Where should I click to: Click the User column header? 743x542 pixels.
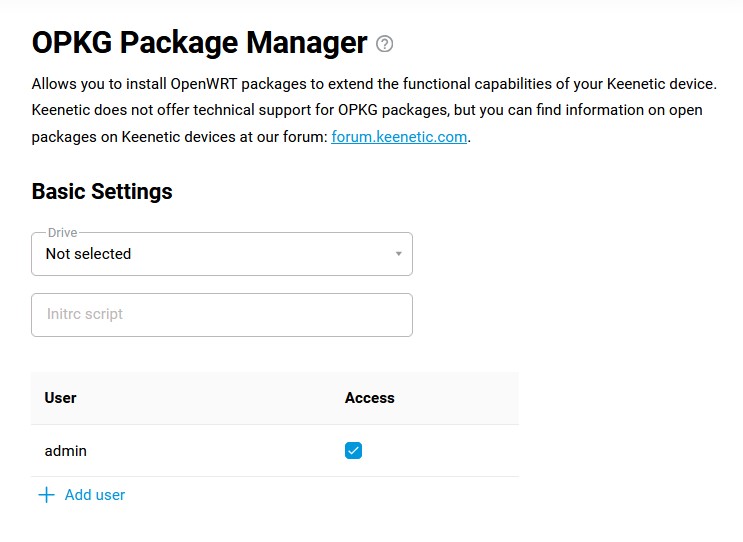(61, 398)
